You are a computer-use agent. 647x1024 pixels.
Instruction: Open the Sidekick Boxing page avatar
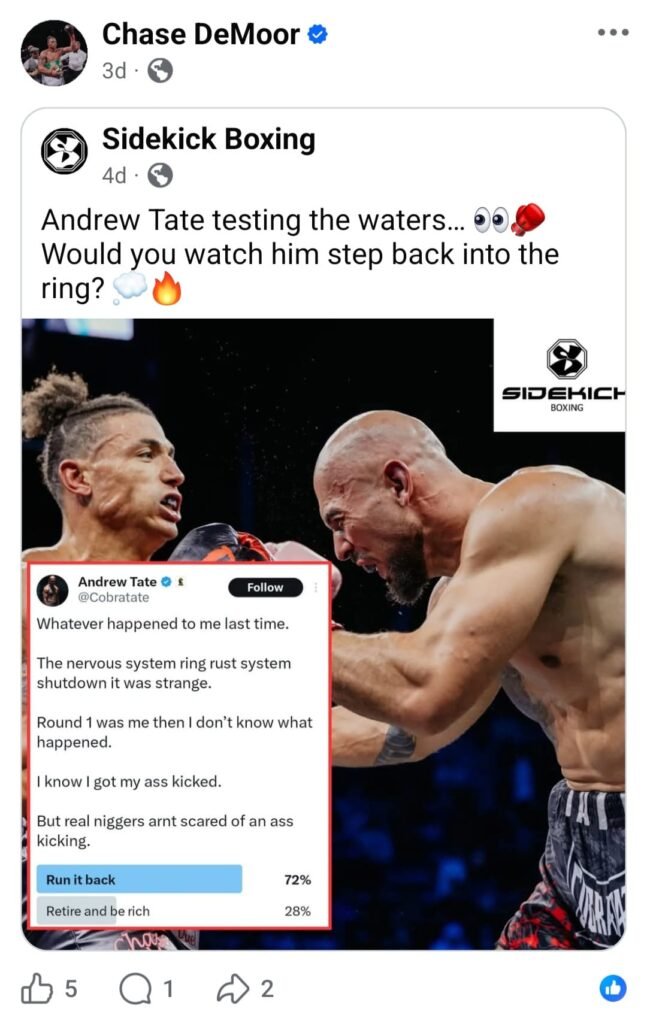(x=64, y=152)
